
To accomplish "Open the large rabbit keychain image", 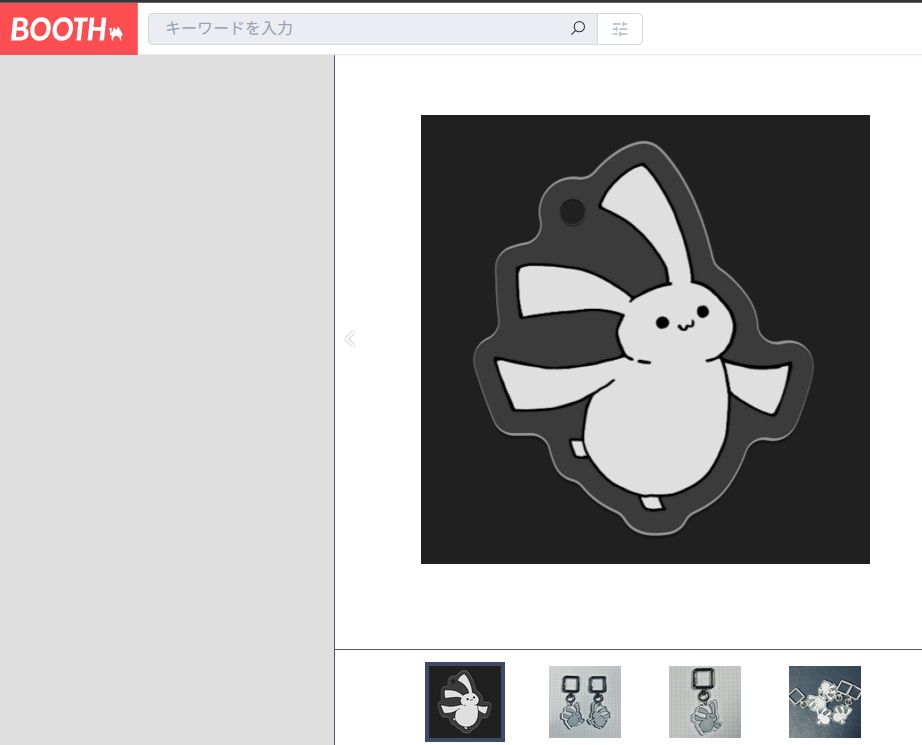I will [x=645, y=339].
